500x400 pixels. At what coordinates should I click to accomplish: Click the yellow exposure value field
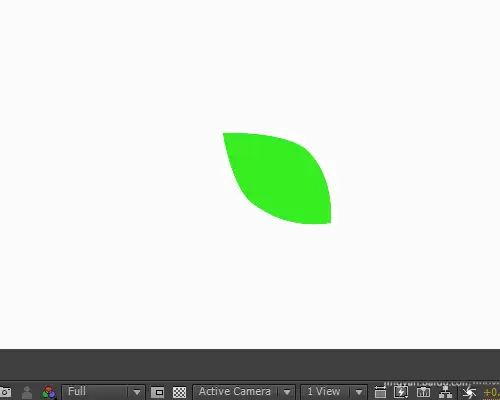point(492,393)
